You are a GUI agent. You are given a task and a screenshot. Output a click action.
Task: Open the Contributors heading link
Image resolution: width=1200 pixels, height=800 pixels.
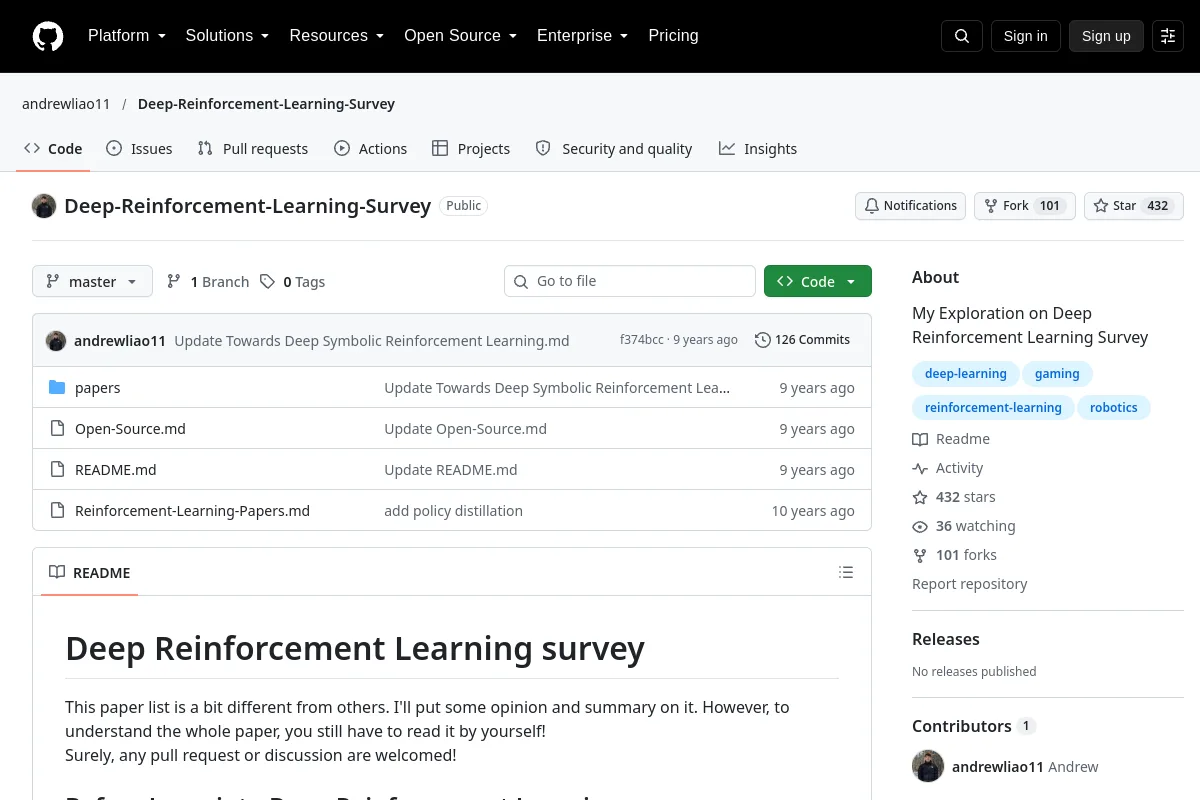[x=974, y=726]
